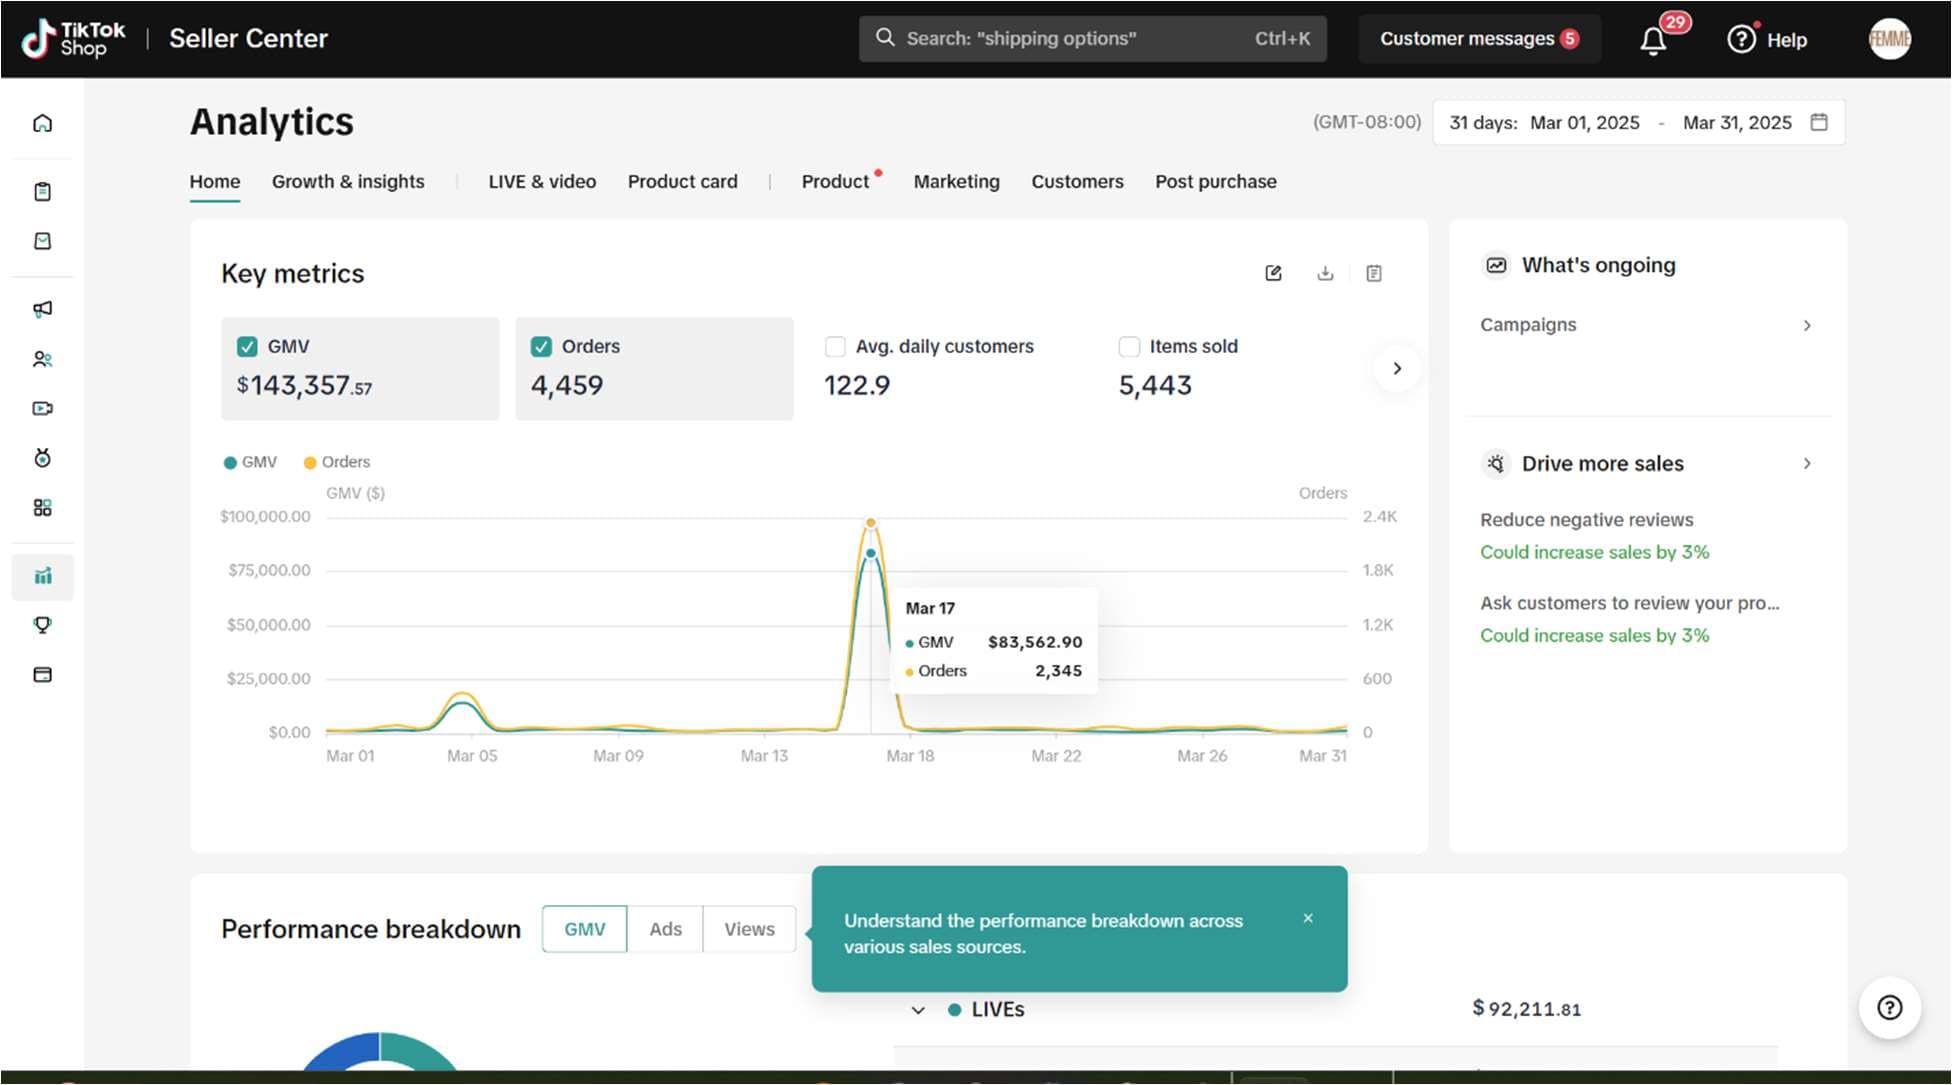Click the floating help question mark button
The image size is (1952, 1085).
click(x=1889, y=1007)
